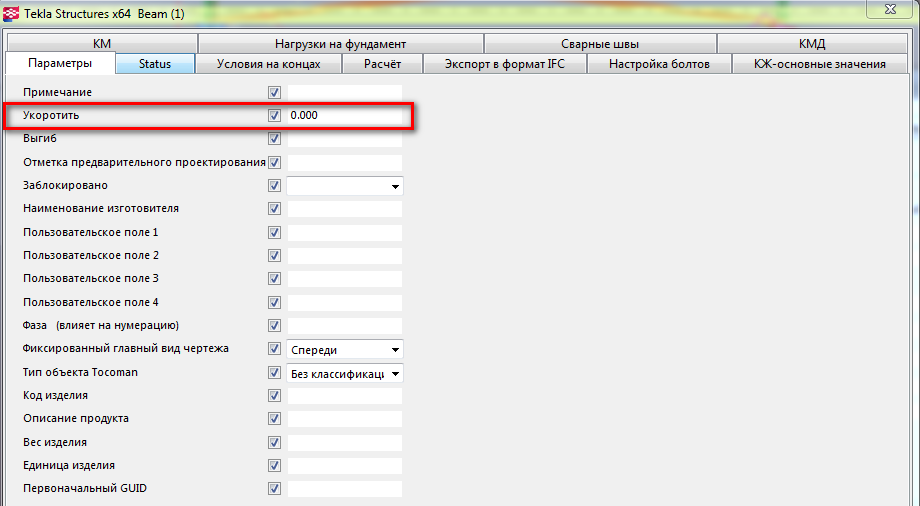920x506 pixels.
Task: Toggle the Тип объекта Tocoman checkbox
Action: tap(274, 373)
